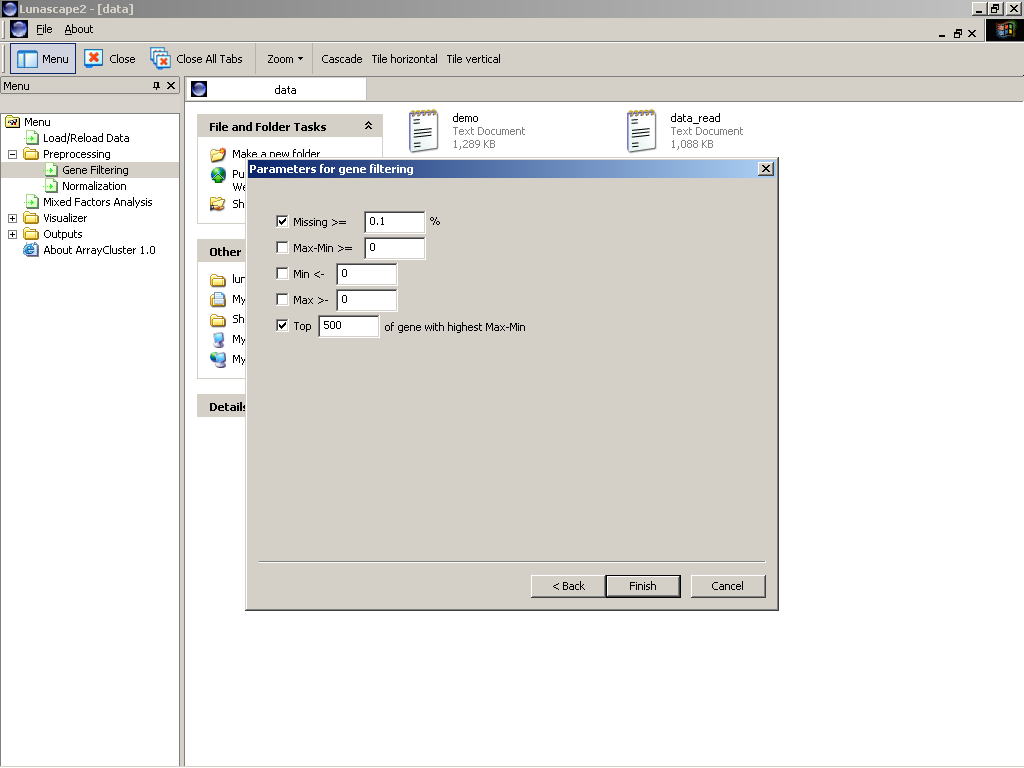The height and width of the screenshot is (768, 1024).
Task: Restore the inner document window
Action: click(x=957, y=33)
